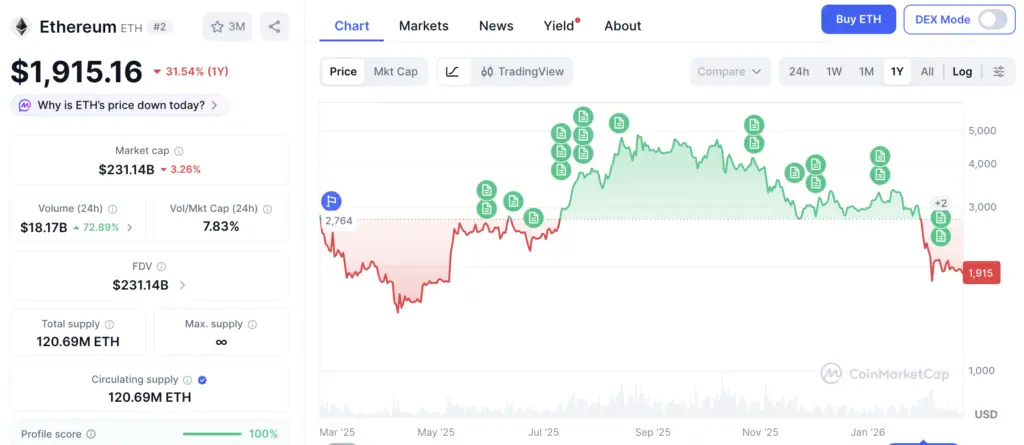
Task: Select the 1M time range
Action: [x=866, y=71]
